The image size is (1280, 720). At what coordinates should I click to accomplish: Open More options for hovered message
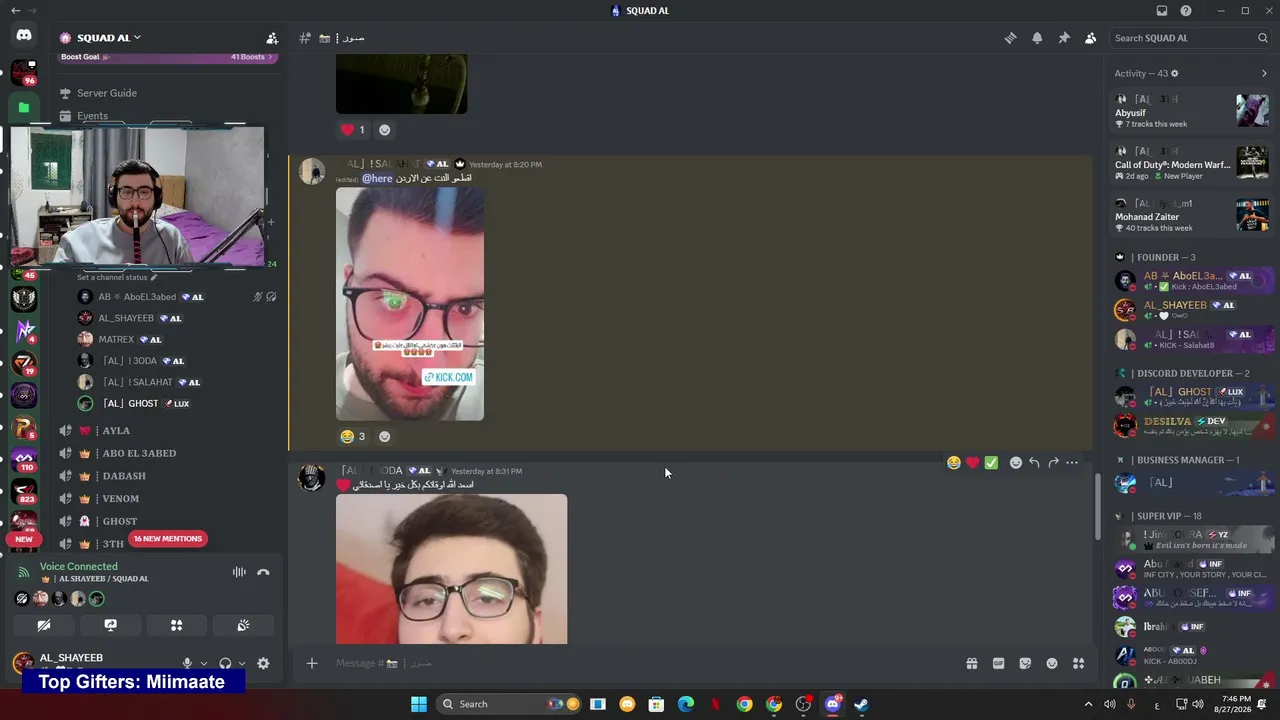(x=1072, y=463)
